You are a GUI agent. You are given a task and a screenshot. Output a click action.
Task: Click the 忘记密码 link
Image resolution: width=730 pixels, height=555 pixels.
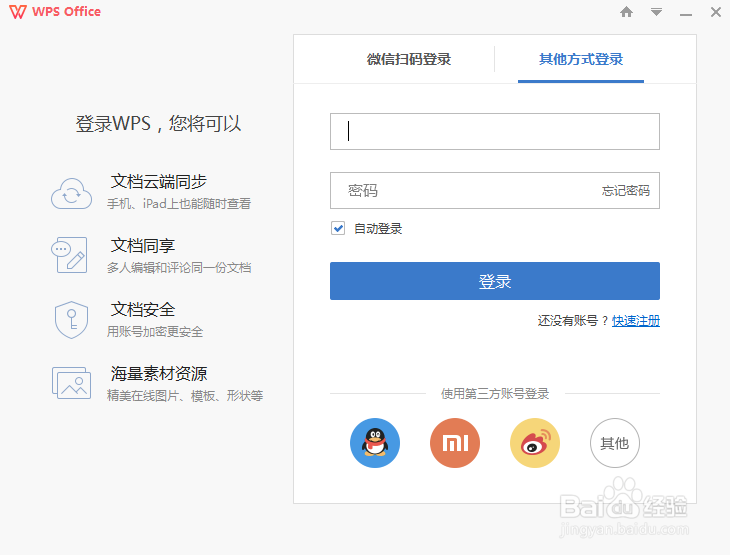tap(626, 190)
